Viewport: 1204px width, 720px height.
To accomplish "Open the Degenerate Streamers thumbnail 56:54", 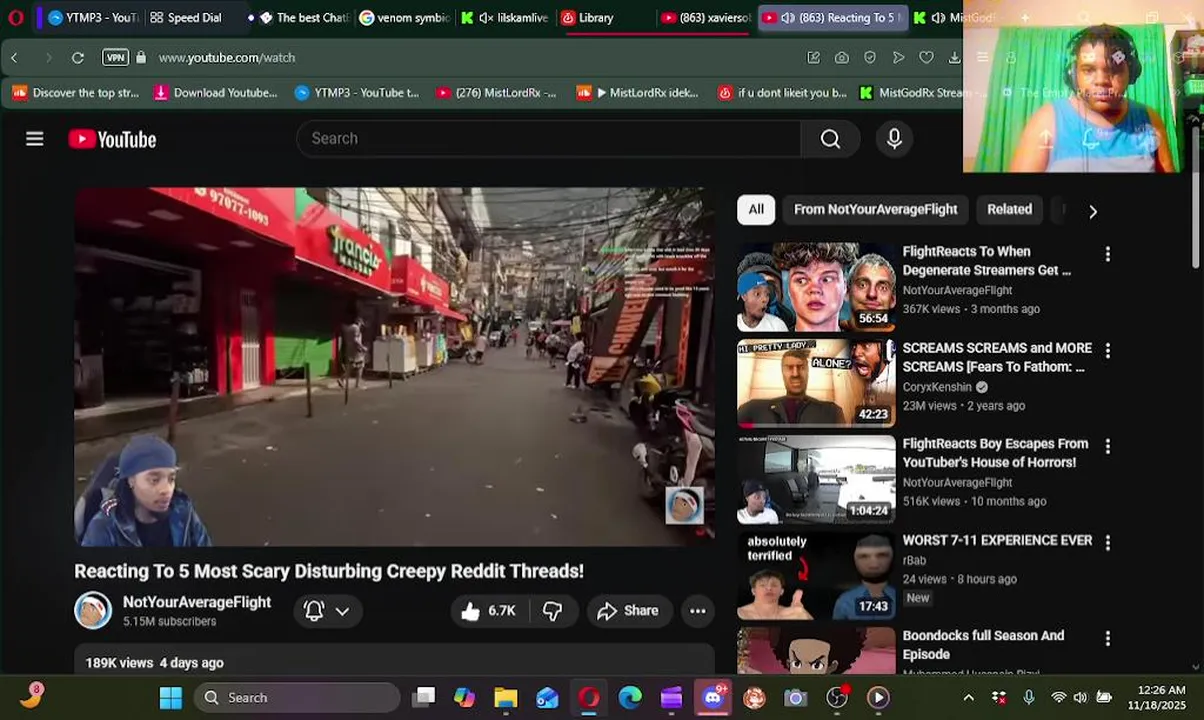I will [x=816, y=288].
